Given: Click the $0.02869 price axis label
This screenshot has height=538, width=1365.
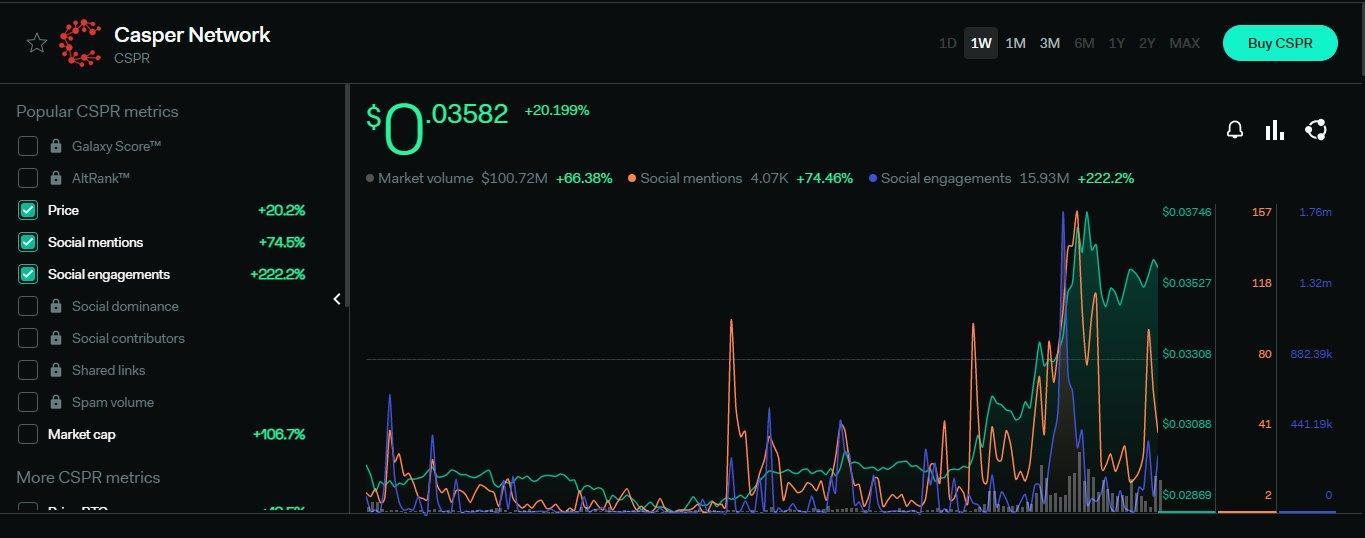Looking at the screenshot, I should 1187,495.
